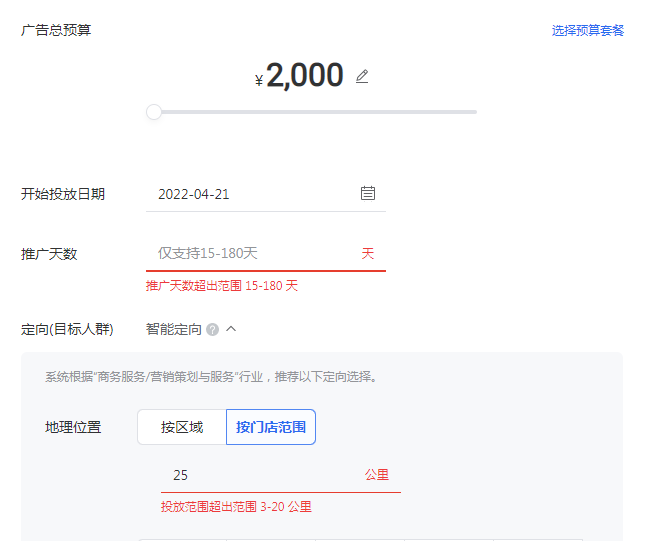Click the 地理位置 label
The image size is (645, 542).
coord(73,427)
